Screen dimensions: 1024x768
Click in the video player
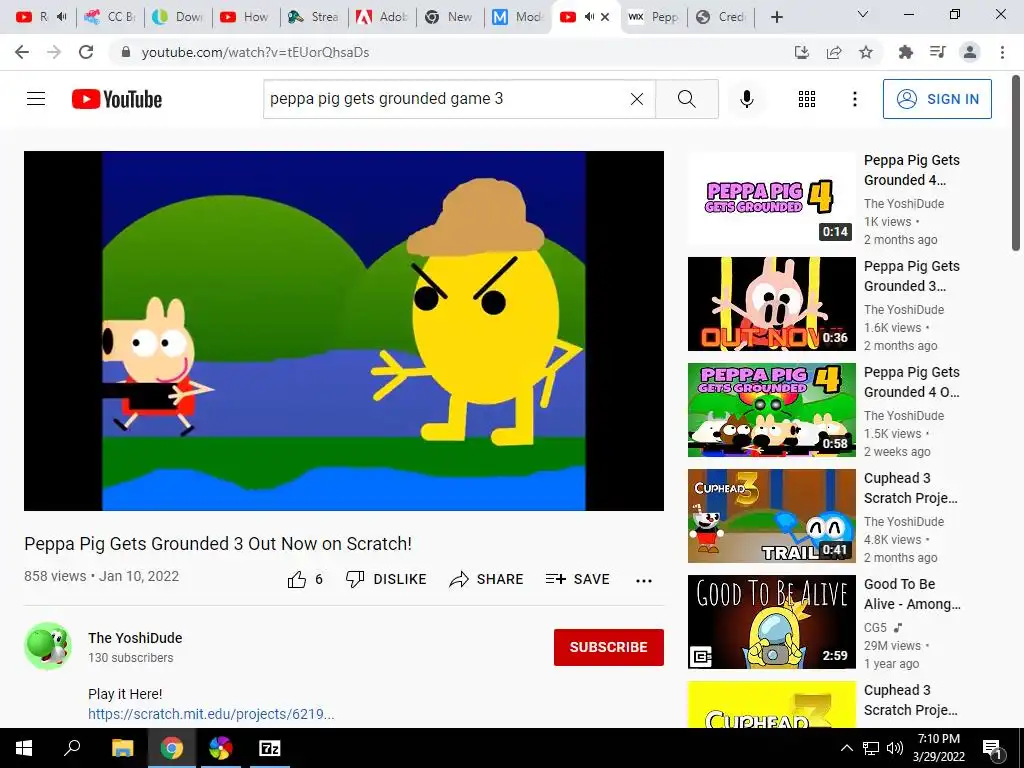(x=344, y=331)
